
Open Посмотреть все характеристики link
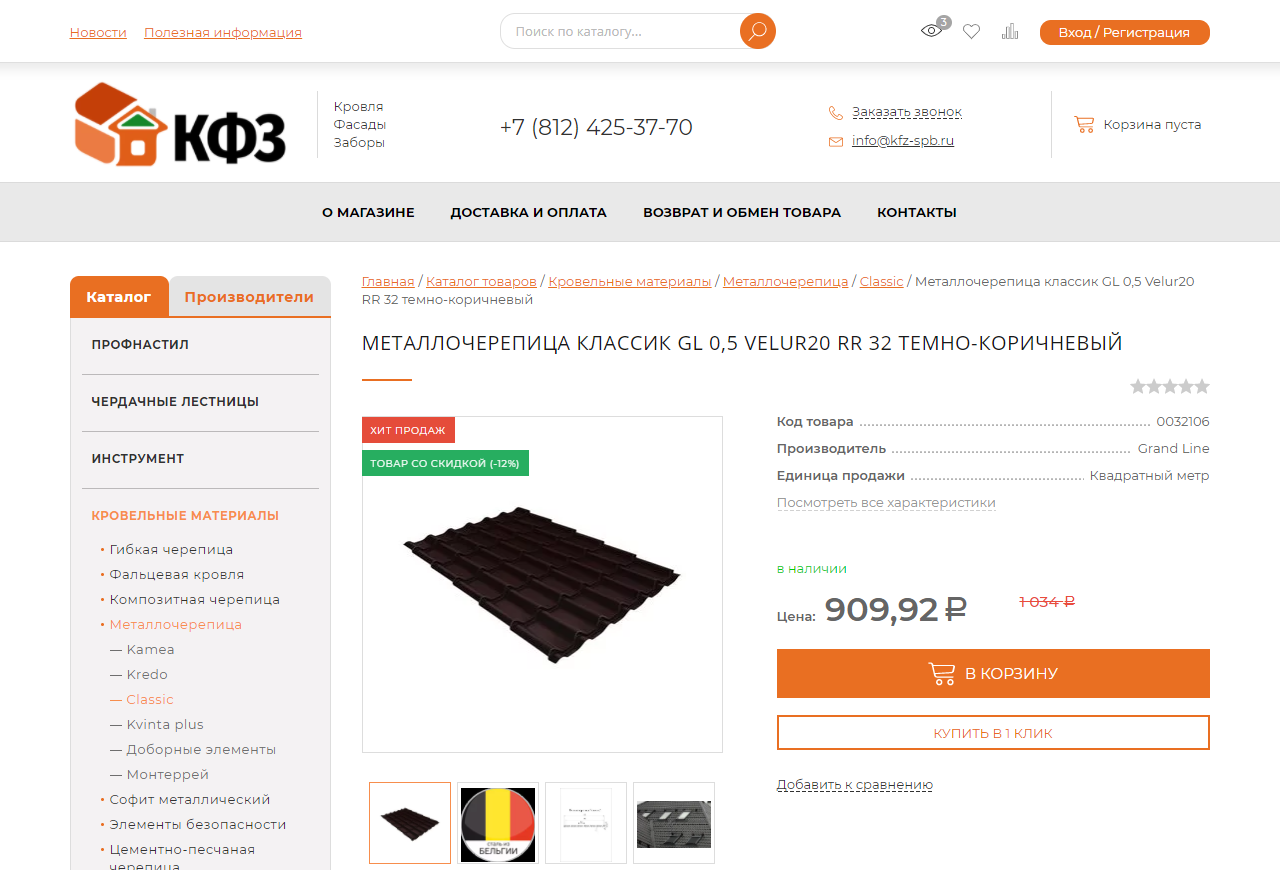click(x=886, y=503)
